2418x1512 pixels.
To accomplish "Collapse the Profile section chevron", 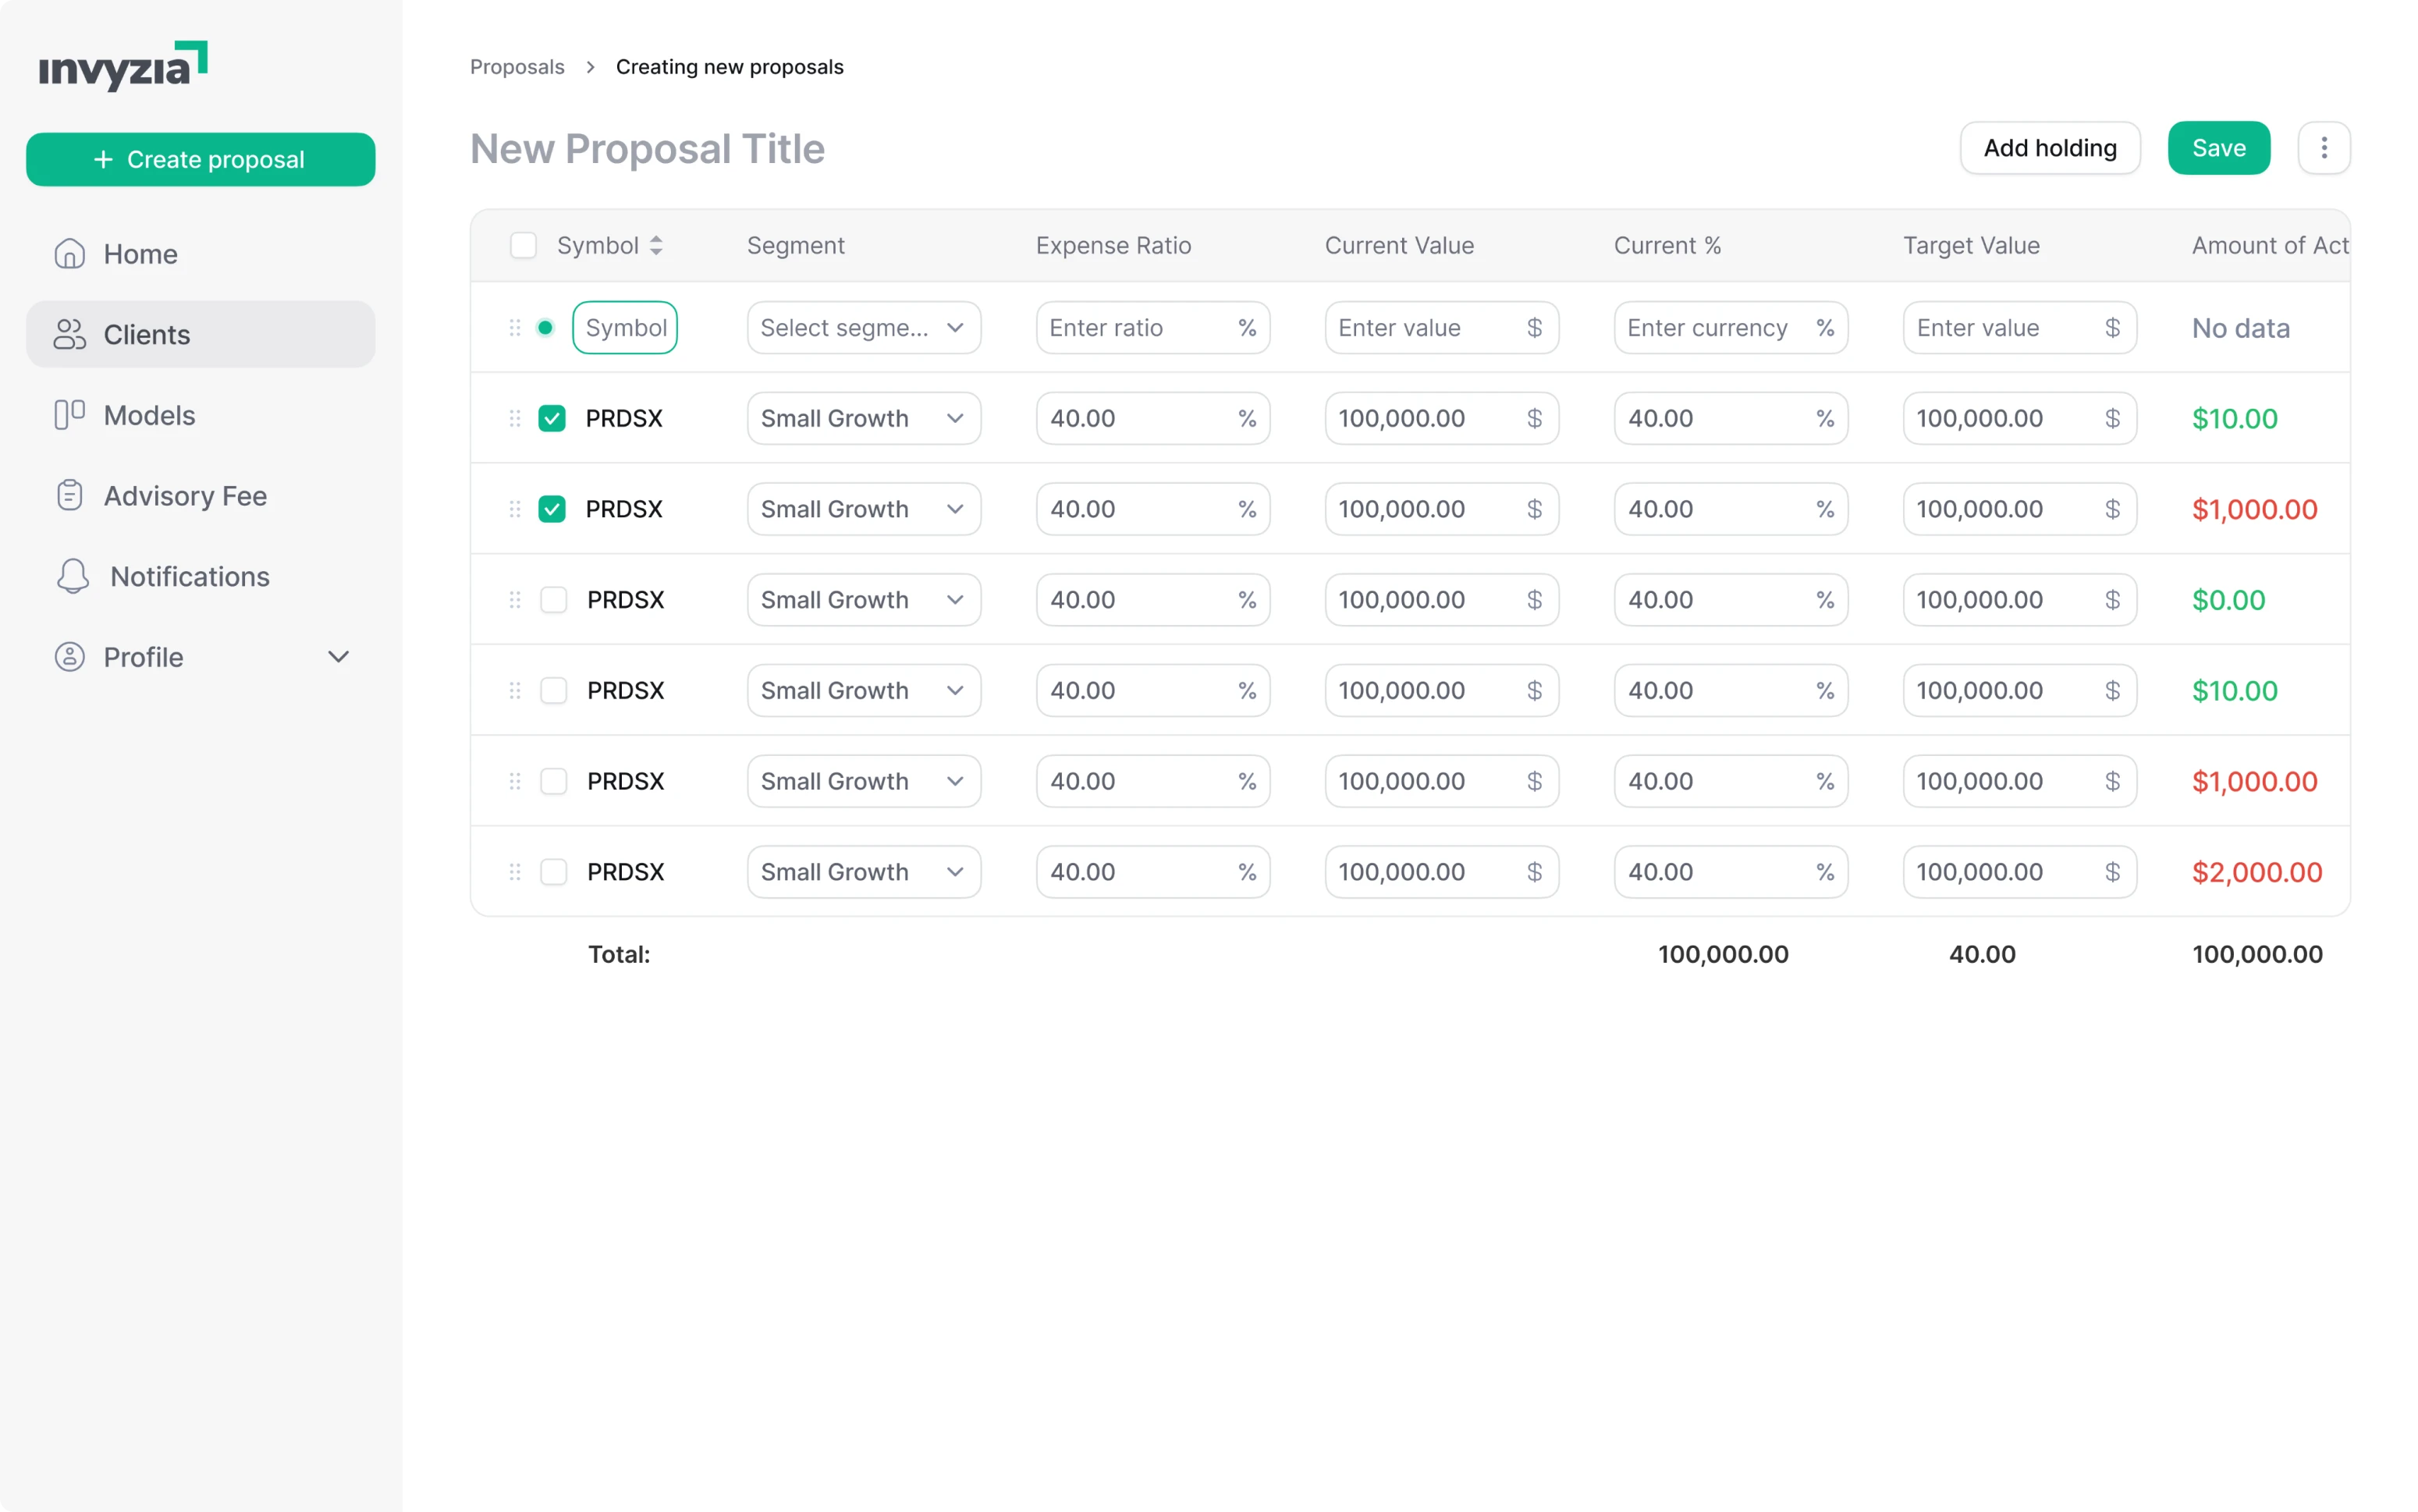I will click(x=338, y=657).
